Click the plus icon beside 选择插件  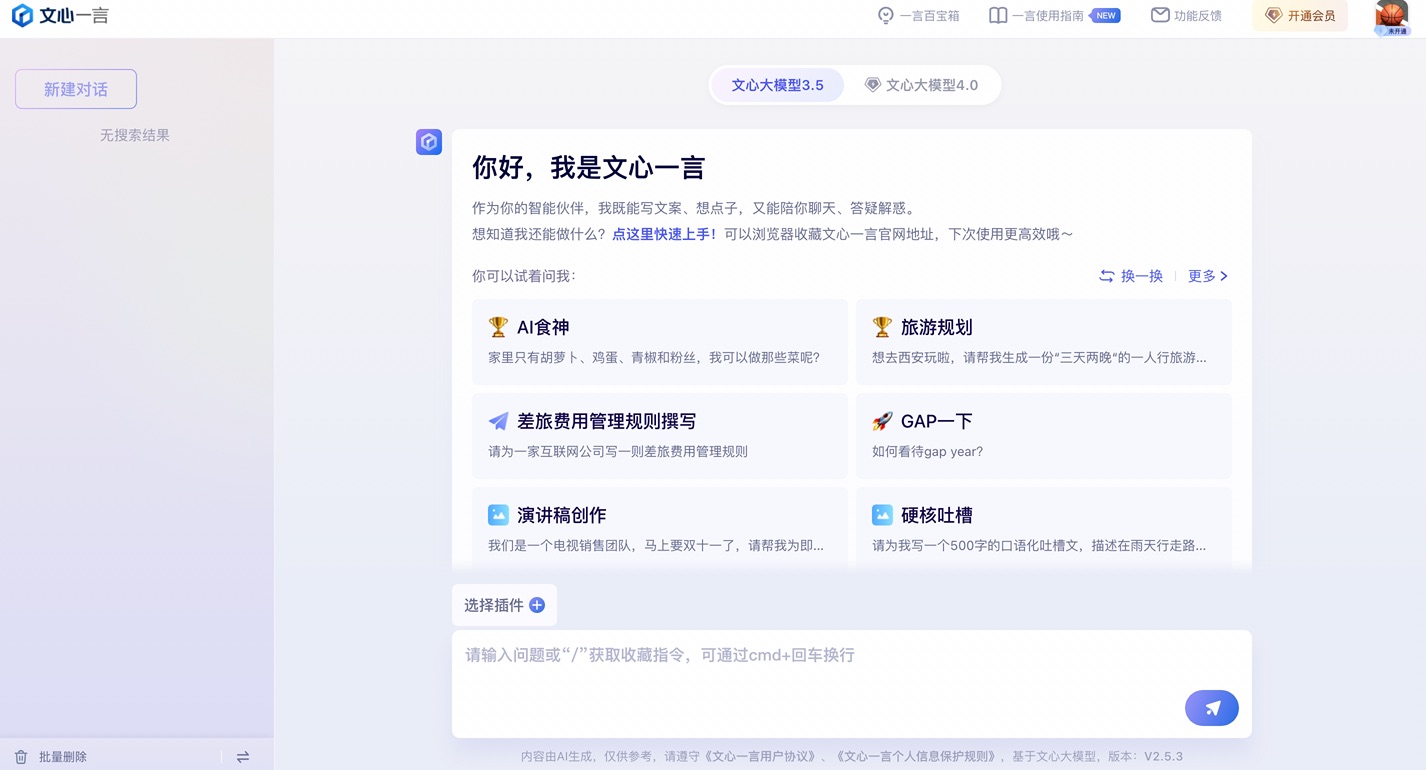pos(536,605)
